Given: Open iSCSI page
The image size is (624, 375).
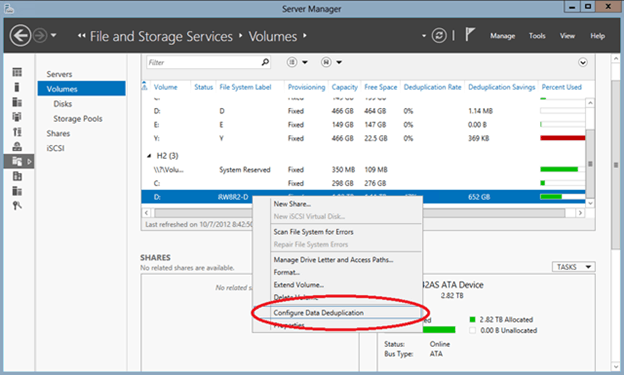Looking at the screenshot, I should [x=55, y=148].
